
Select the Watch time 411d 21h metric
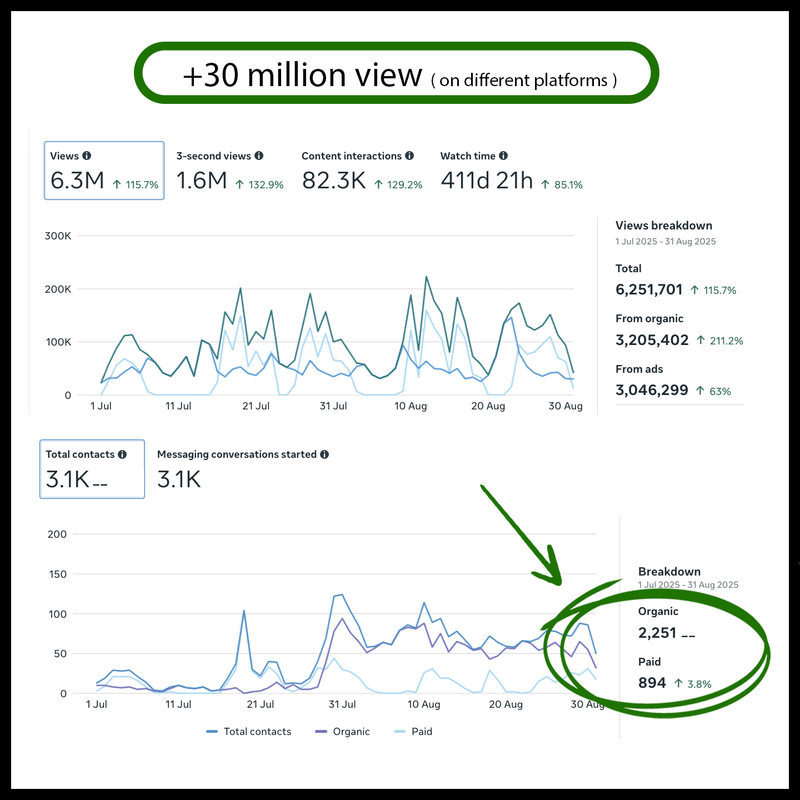[511, 170]
